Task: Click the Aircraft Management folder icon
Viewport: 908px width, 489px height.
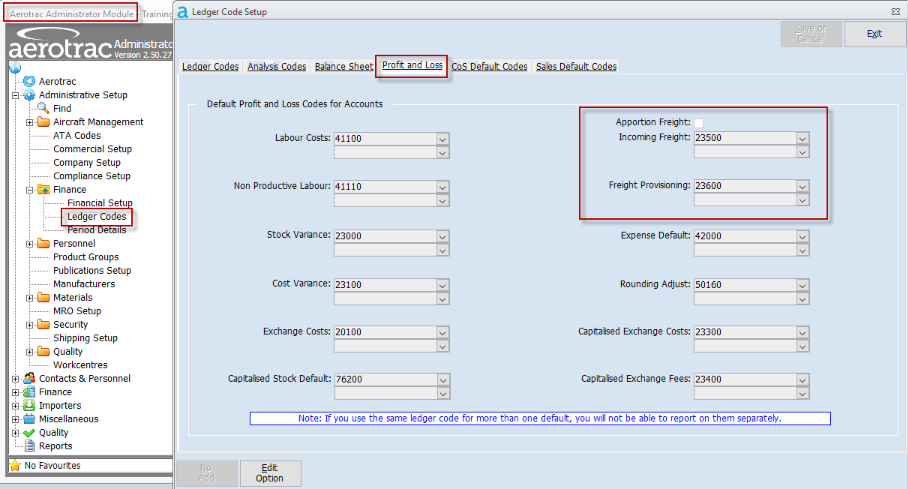Action: click(x=43, y=122)
